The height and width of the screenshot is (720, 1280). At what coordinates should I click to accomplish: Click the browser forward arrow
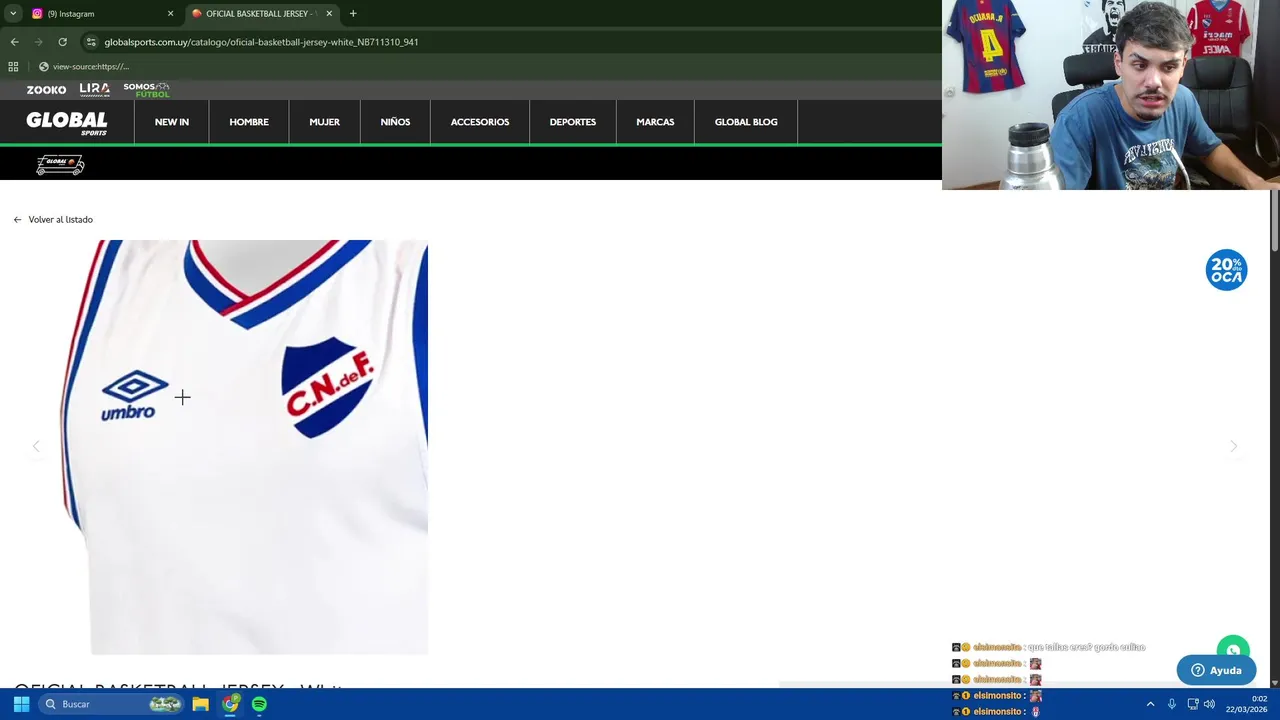pyautogui.click(x=38, y=42)
